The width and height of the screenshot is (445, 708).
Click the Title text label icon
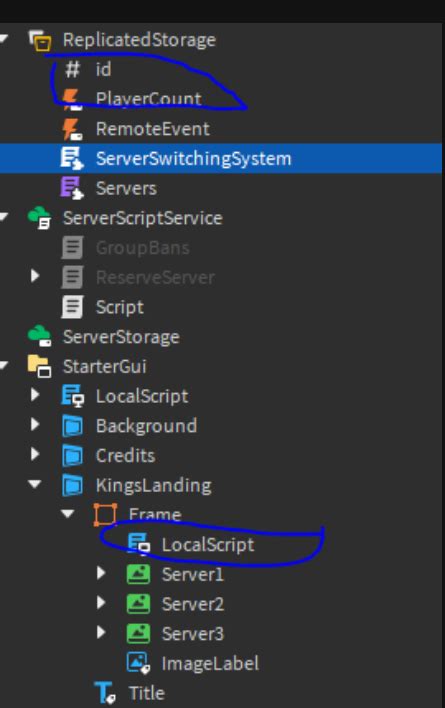click(105, 693)
